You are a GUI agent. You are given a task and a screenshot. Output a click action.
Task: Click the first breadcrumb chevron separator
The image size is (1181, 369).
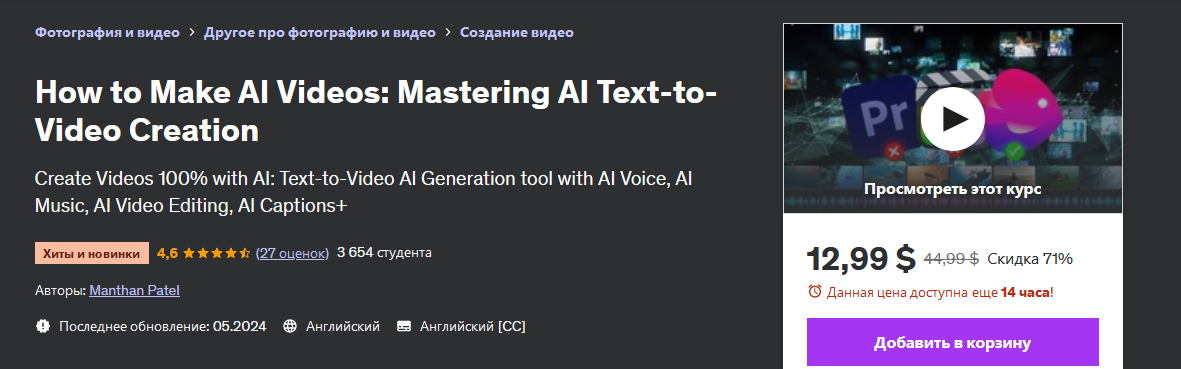(192, 32)
